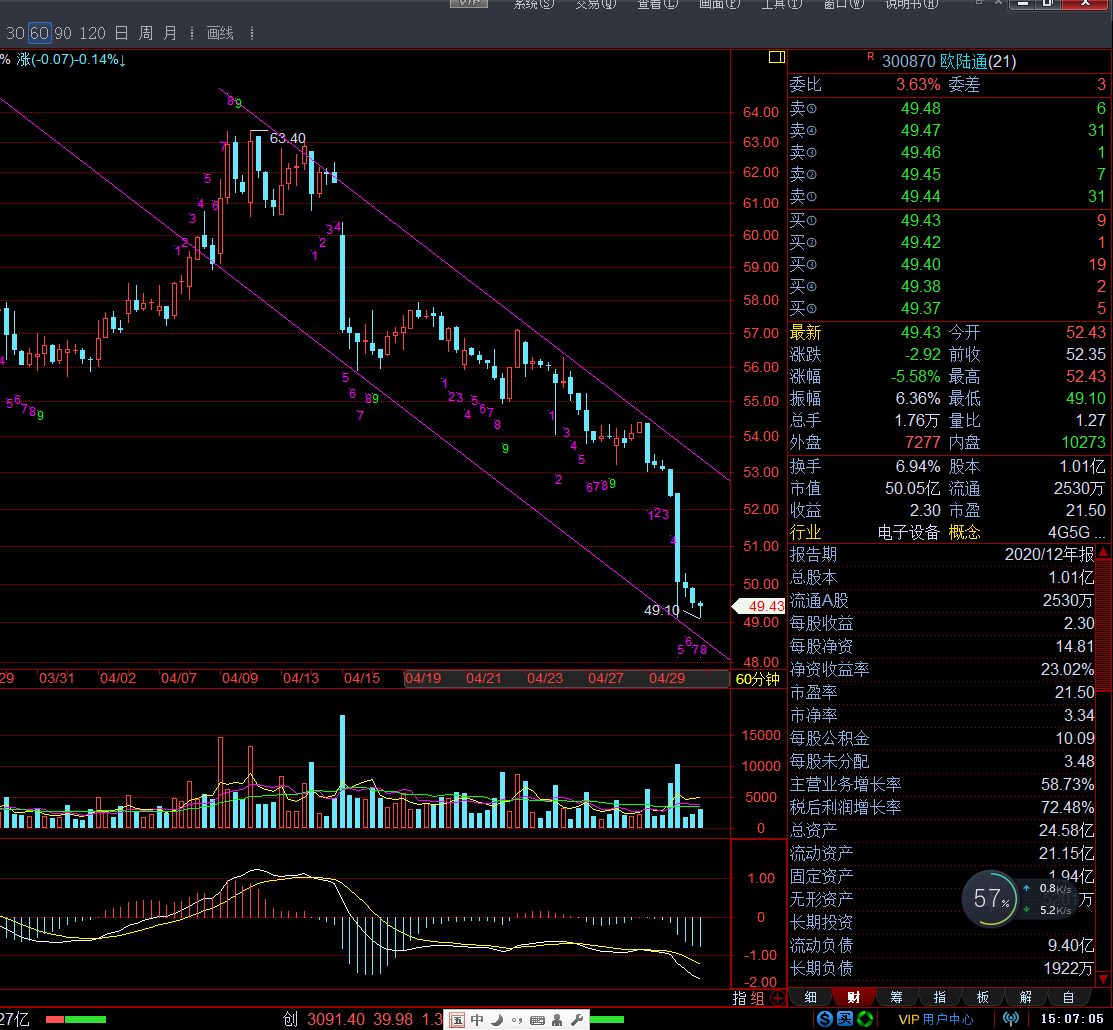Click the 300870 欧陆通 stock title
Screen dimensions: 1113x1030
click(948, 62)
